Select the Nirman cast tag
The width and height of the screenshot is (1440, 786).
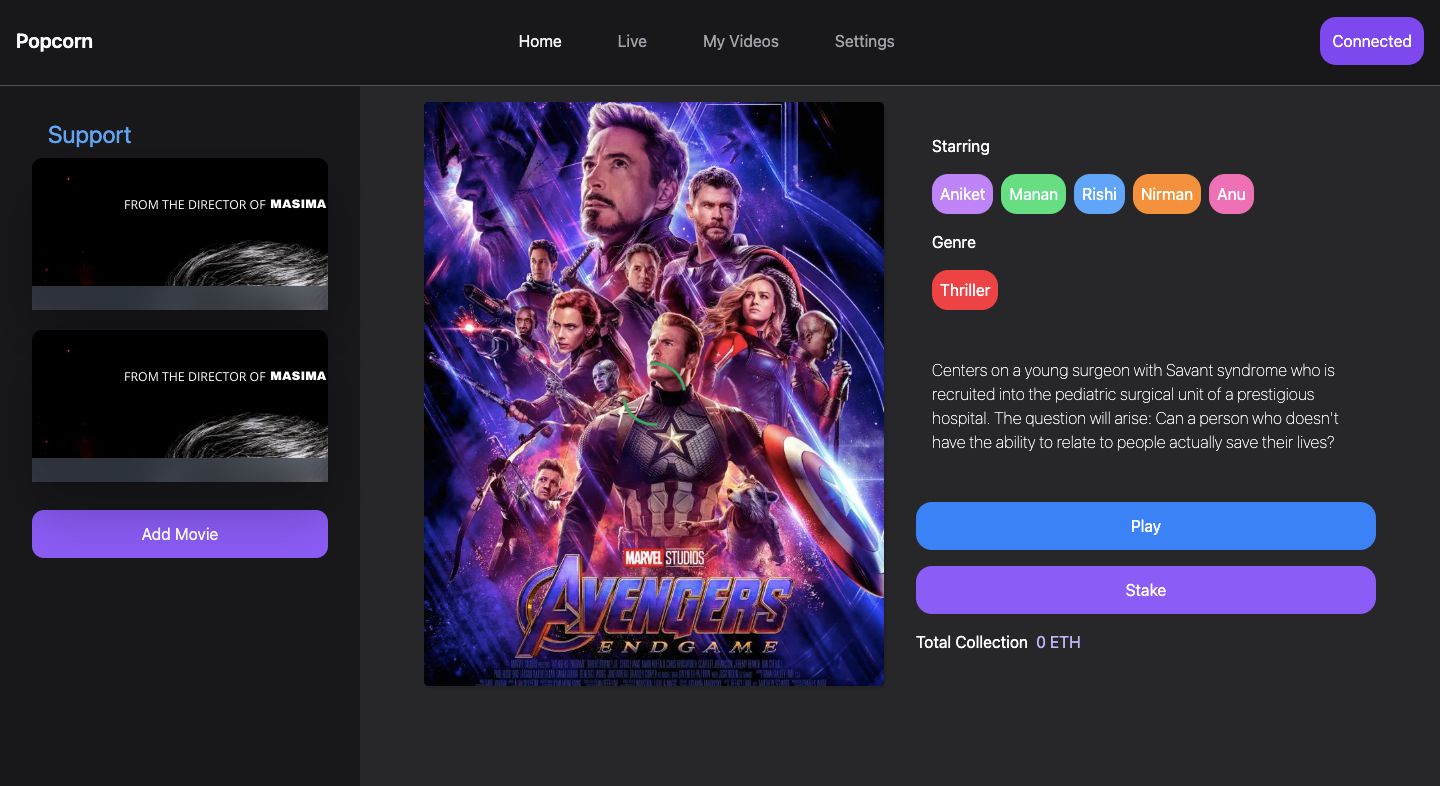(1167, 194)
